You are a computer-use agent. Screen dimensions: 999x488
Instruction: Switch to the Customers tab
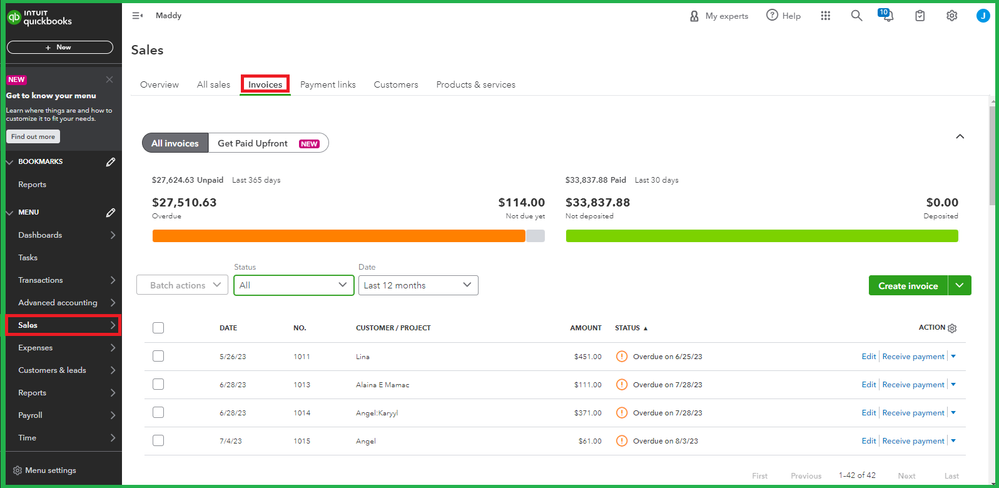point(396,84)
